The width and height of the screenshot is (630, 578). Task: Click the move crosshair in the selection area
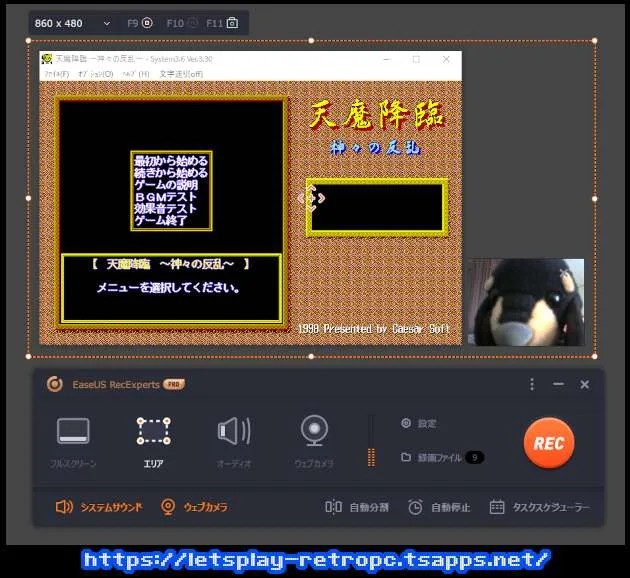[311, 198]
